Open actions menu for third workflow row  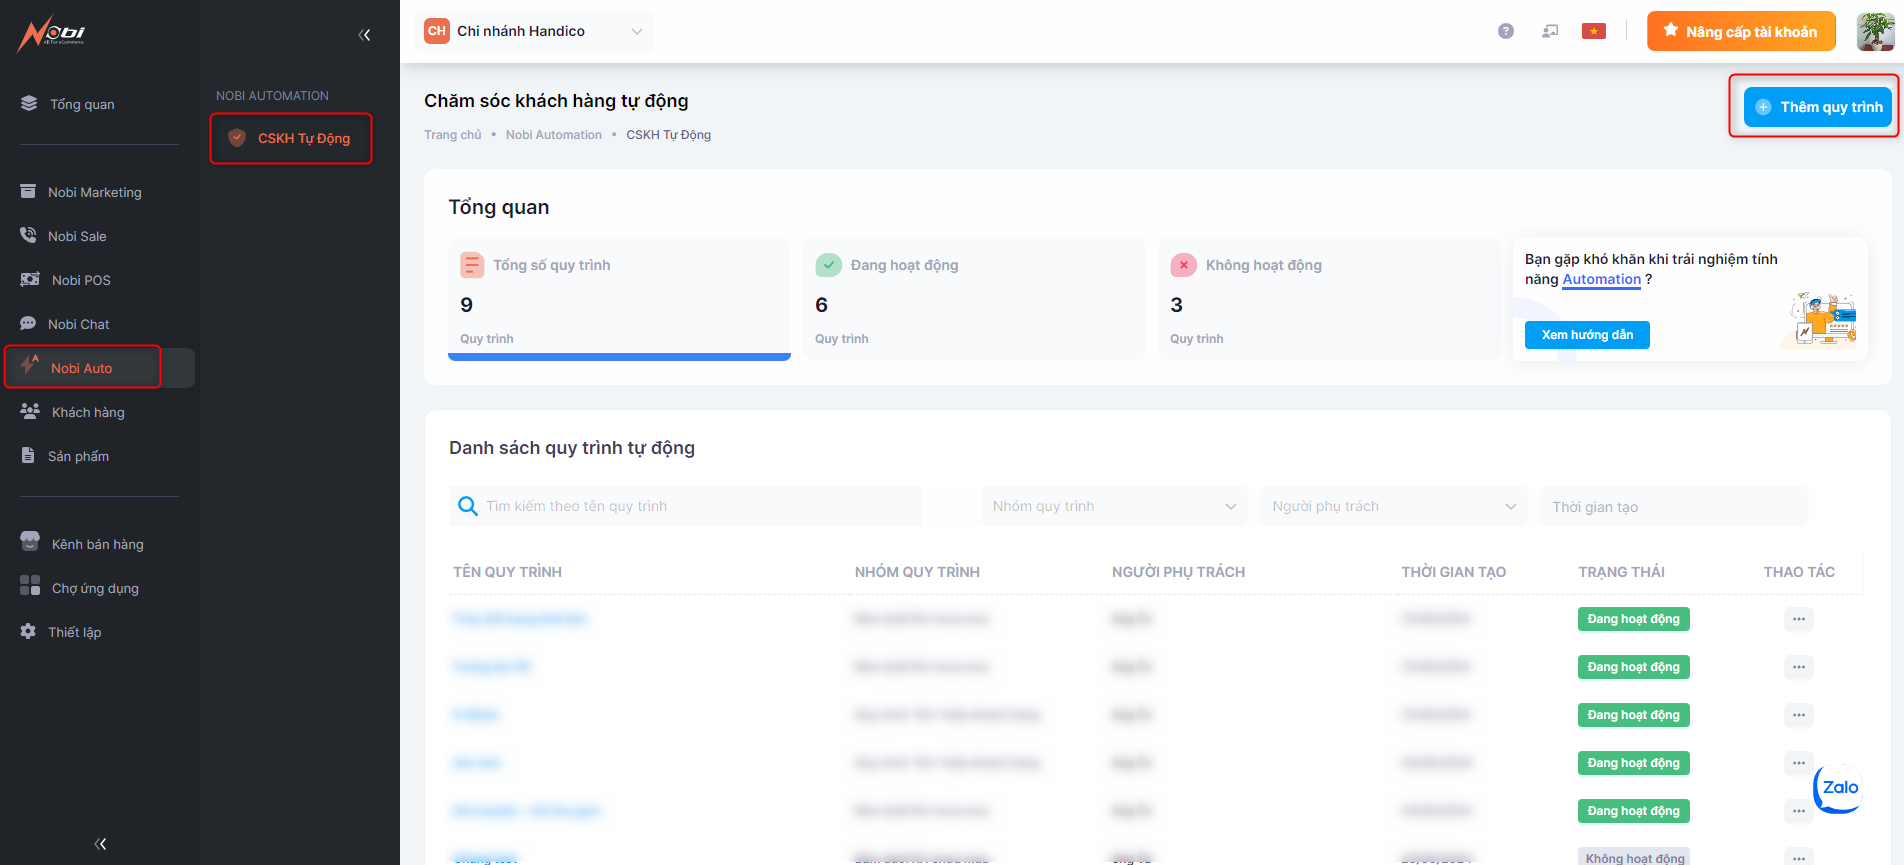point(1798,715)
